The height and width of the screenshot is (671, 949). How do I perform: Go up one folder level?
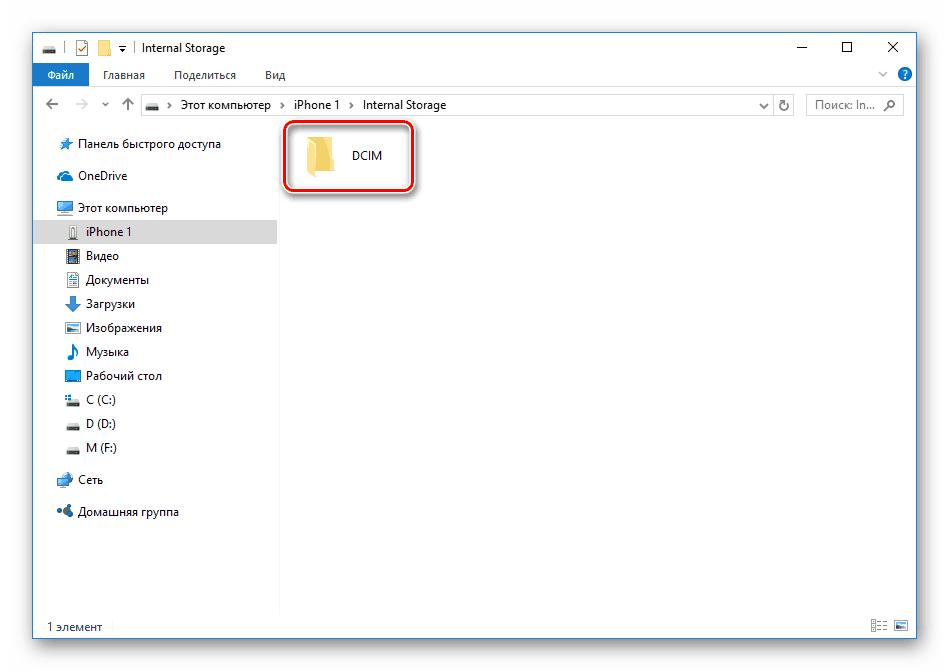(x=127, y=105)
